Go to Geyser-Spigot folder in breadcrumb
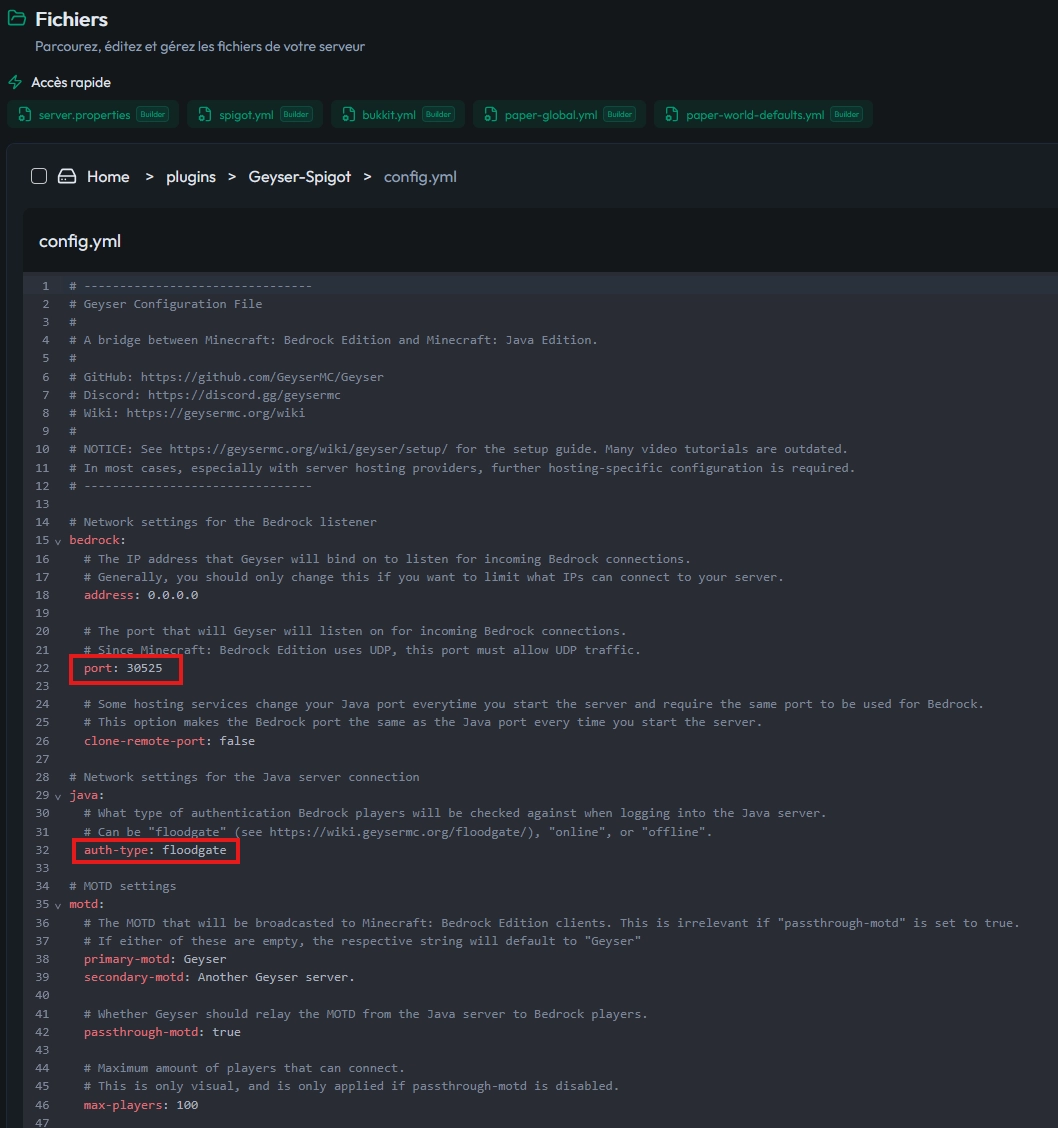This screenshot has width=1058, height=1128. tap(299, 177)
